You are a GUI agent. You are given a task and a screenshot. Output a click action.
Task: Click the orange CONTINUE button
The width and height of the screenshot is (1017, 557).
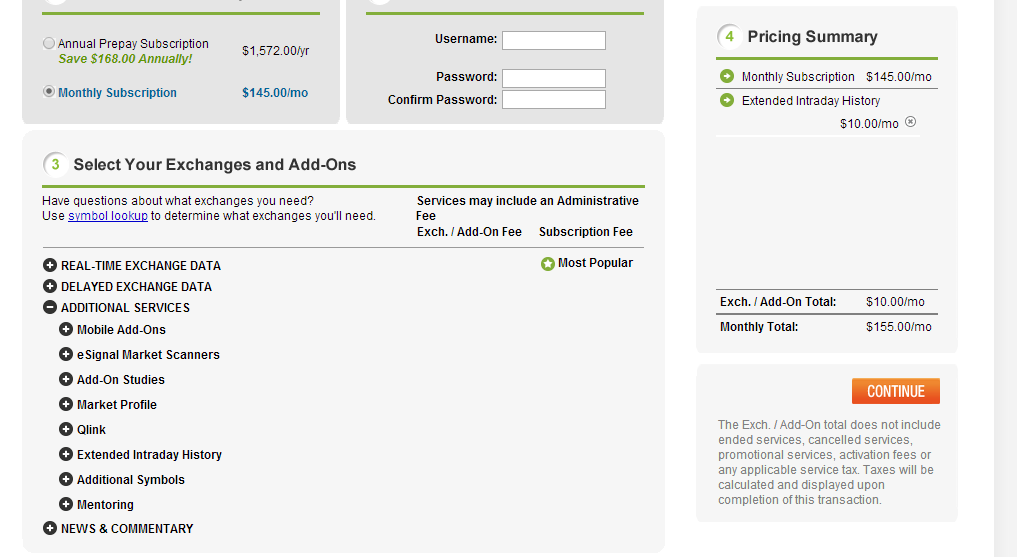[895, 391]
